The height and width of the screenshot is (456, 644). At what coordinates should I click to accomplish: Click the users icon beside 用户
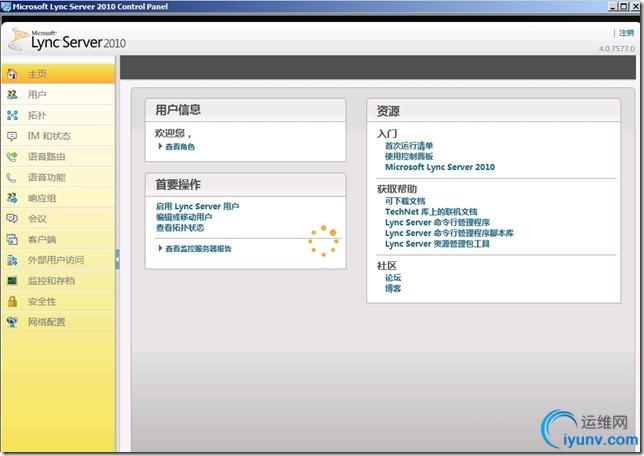point(12,94)
